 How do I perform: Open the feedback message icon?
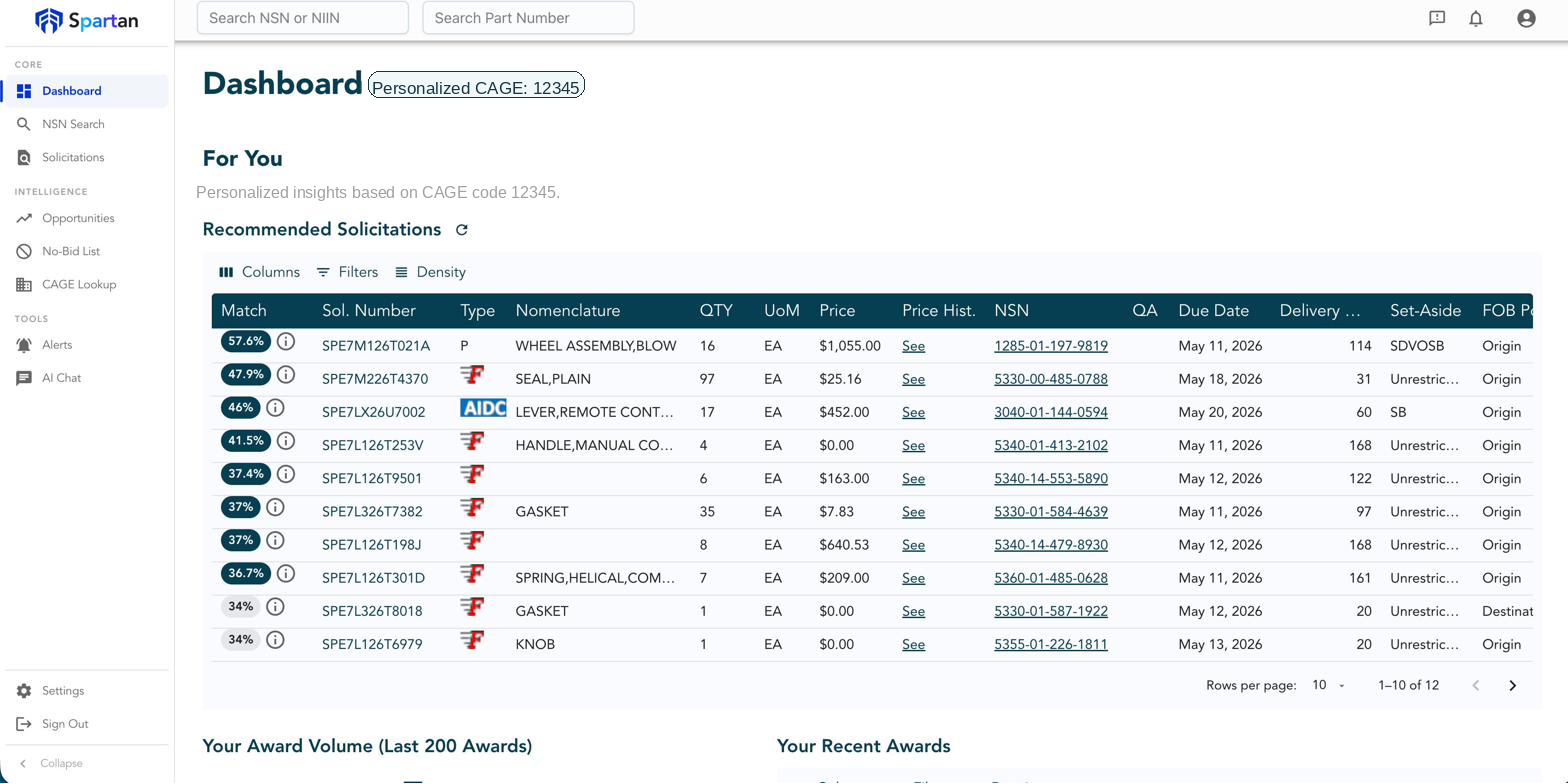click(1437, 18)
